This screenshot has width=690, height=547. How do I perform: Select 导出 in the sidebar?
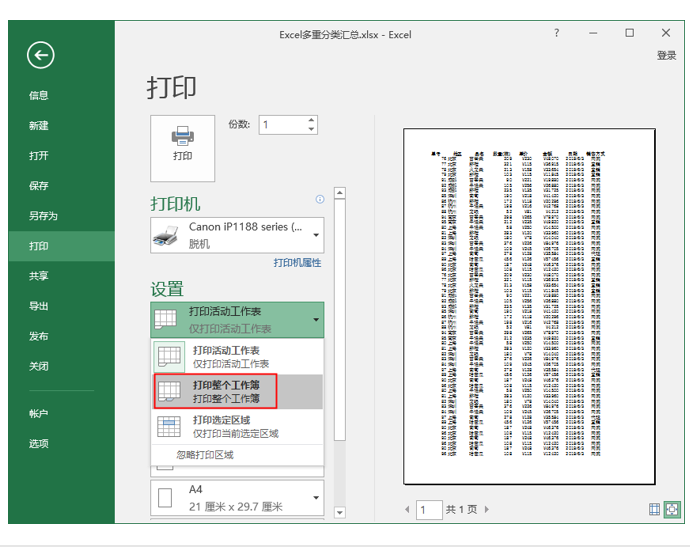pos(39,306)
